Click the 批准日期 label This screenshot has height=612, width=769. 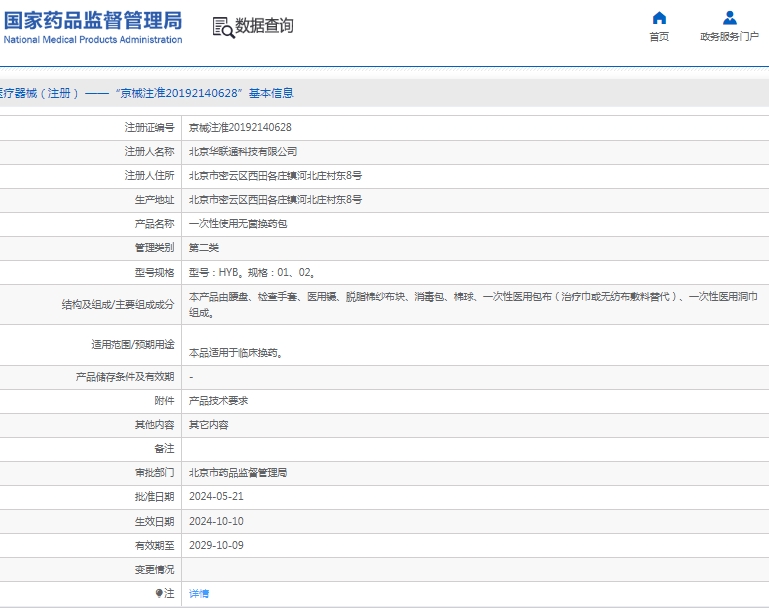pos(154,496)
